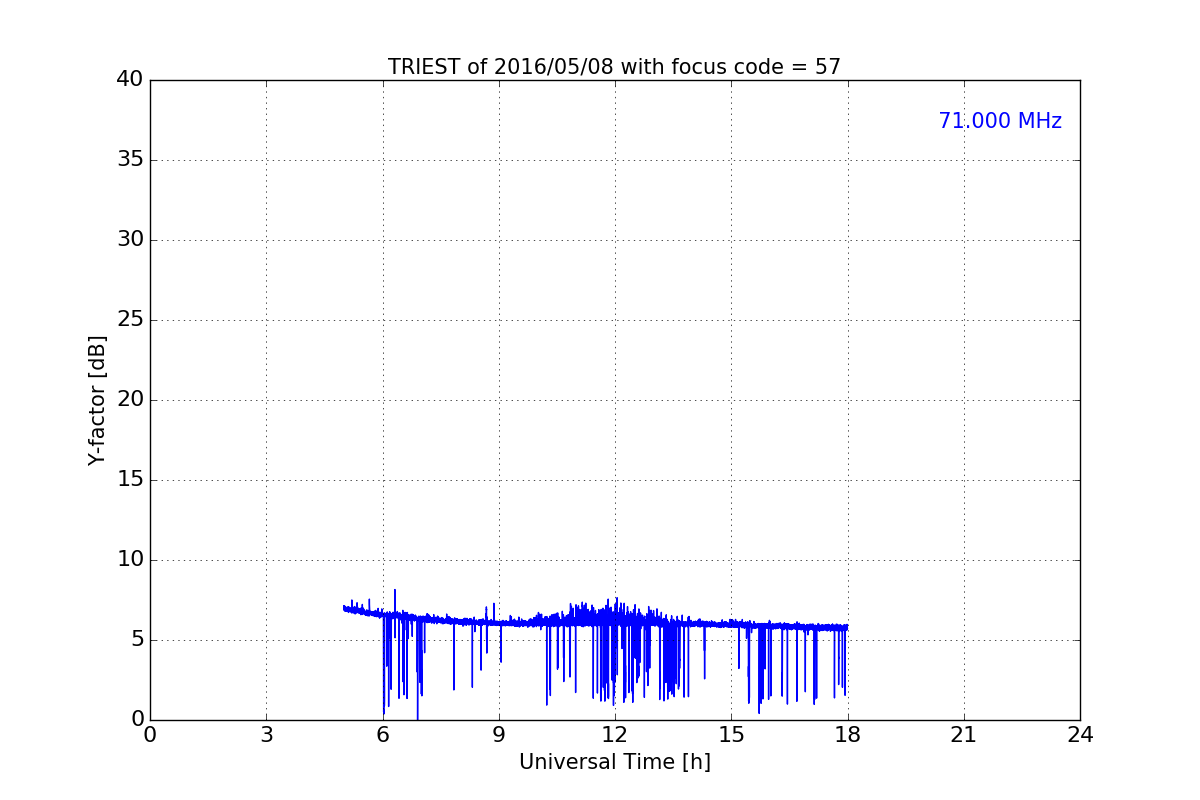Image resolution: width=1200 pixels, height=800 pixels.
Task: Click the y-axis tick label 30
Action: point(130,240)
